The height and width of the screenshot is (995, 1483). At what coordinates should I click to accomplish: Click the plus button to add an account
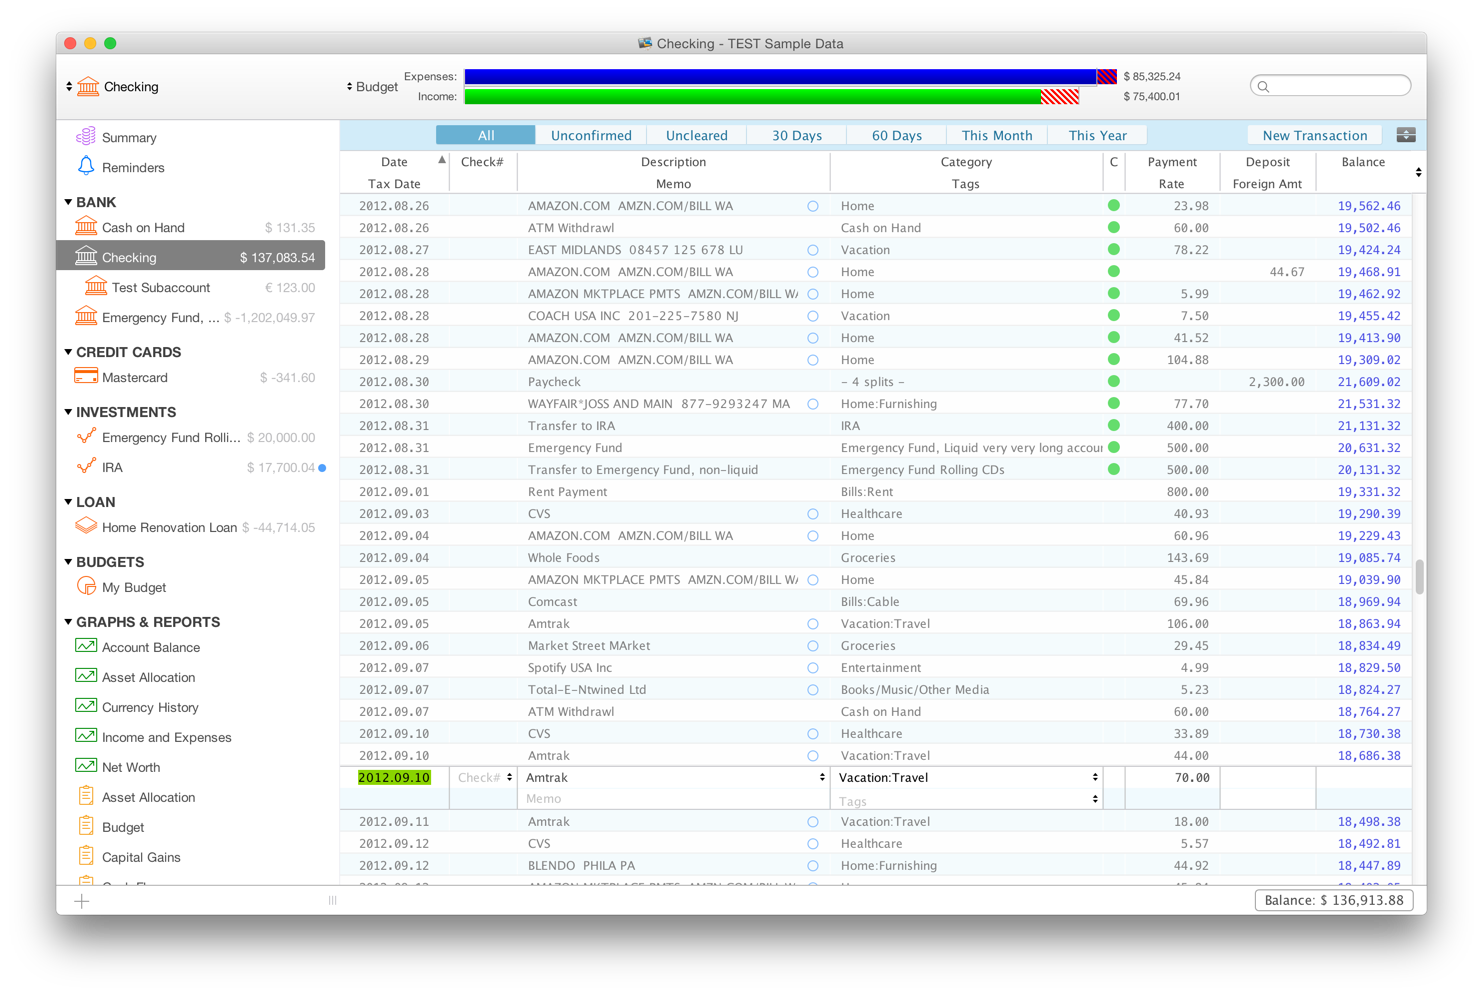(x=80, y=900)
